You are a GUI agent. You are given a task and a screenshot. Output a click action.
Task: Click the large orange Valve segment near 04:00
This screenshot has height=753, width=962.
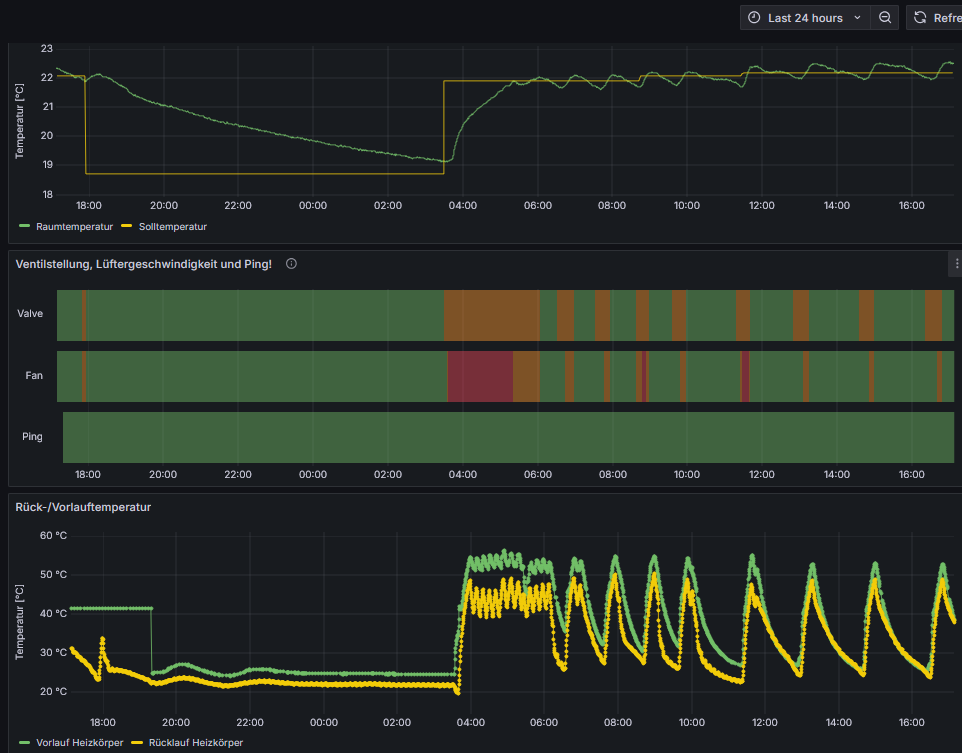(x=491, y=315)
